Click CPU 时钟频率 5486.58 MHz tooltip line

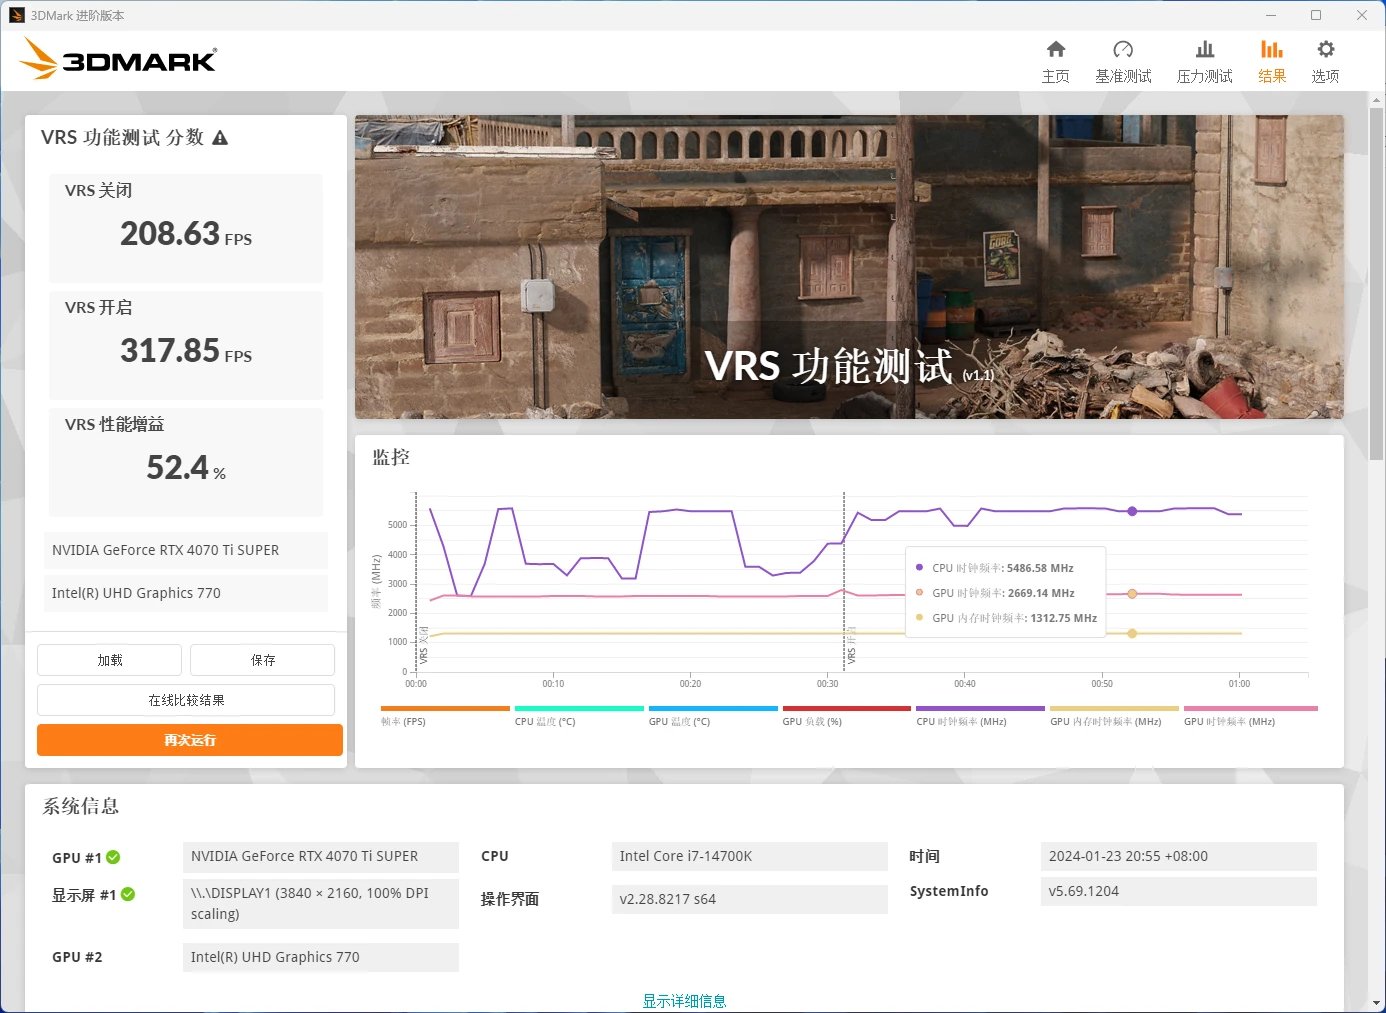(995, 568)
